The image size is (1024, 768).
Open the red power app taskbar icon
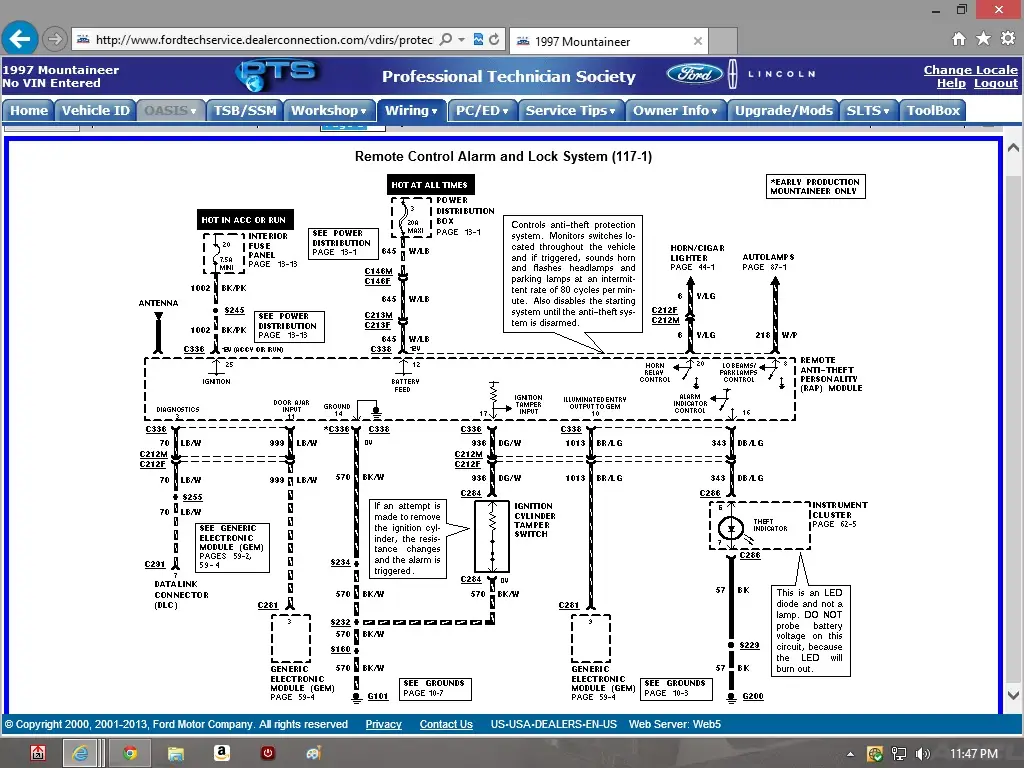click(x=268, y=753)
